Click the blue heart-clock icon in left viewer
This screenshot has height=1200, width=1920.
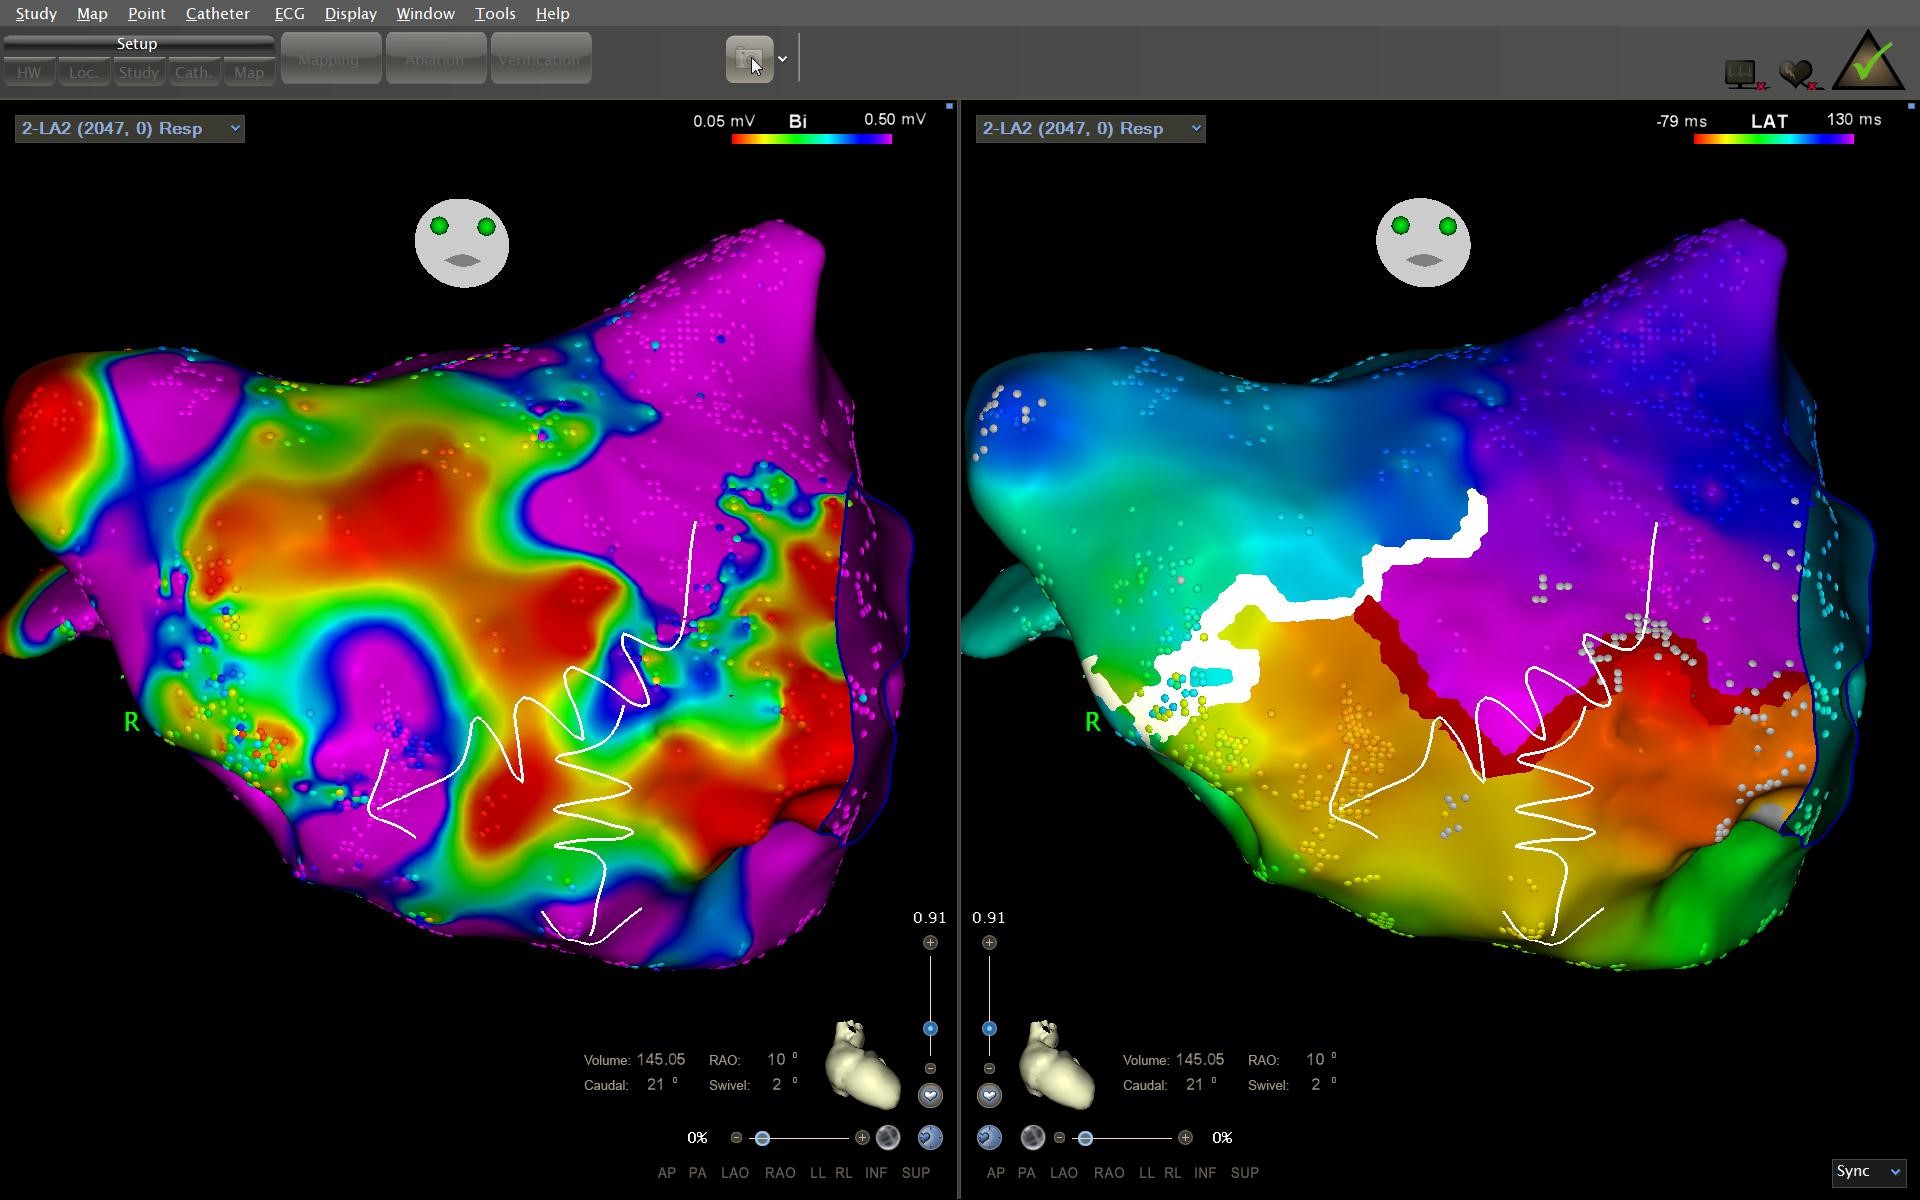point(930,1137)
